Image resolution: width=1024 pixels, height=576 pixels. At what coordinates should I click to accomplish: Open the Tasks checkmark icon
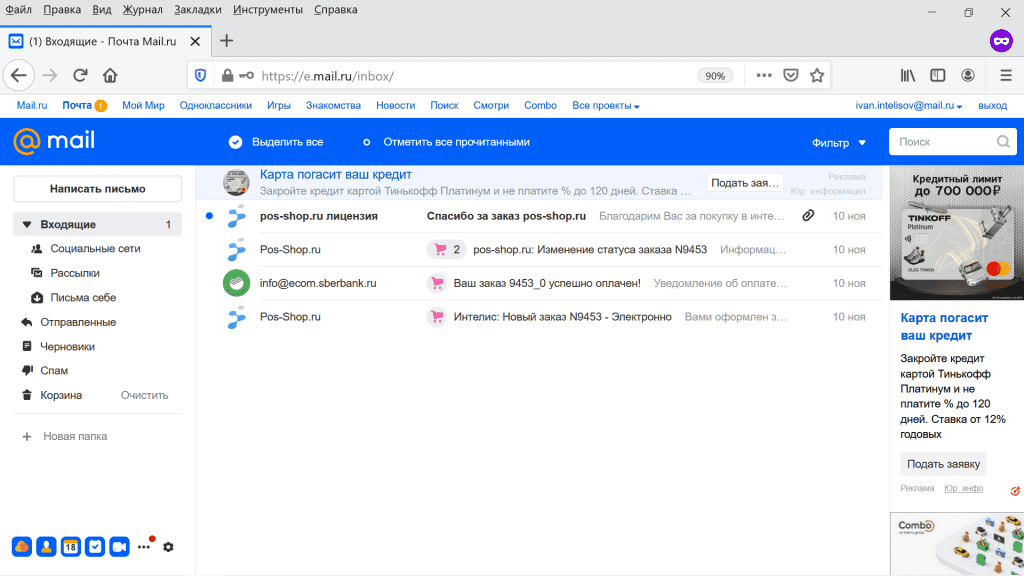click(x=95, y=547)
